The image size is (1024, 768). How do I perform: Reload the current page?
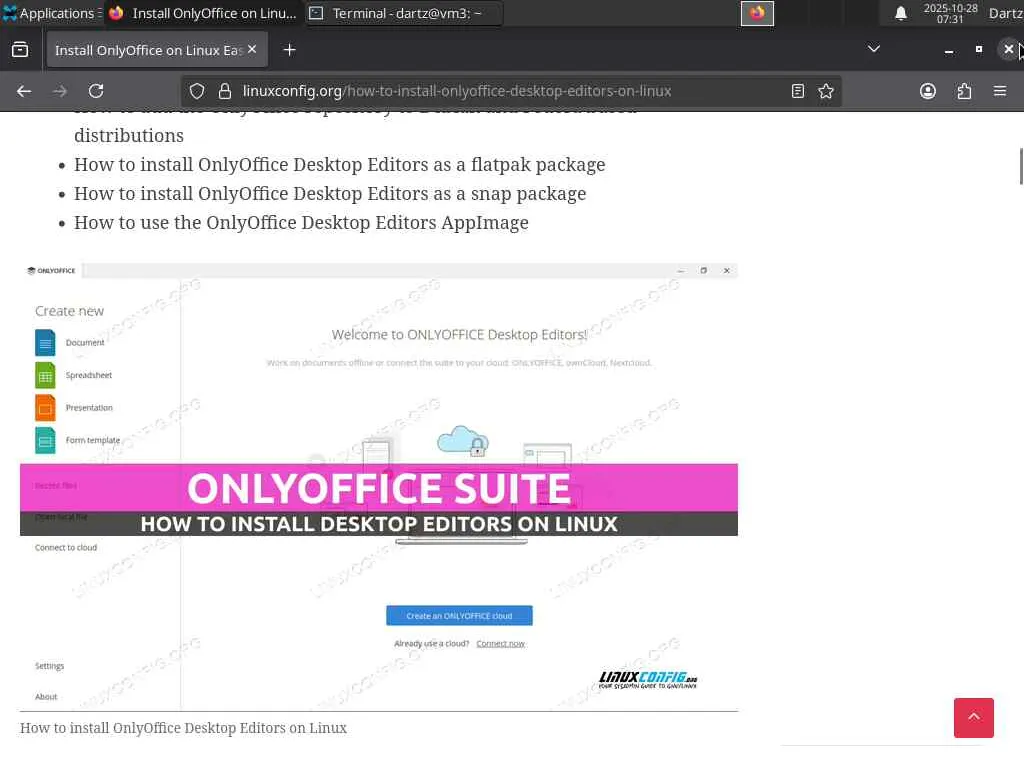(x=96, y=91)
